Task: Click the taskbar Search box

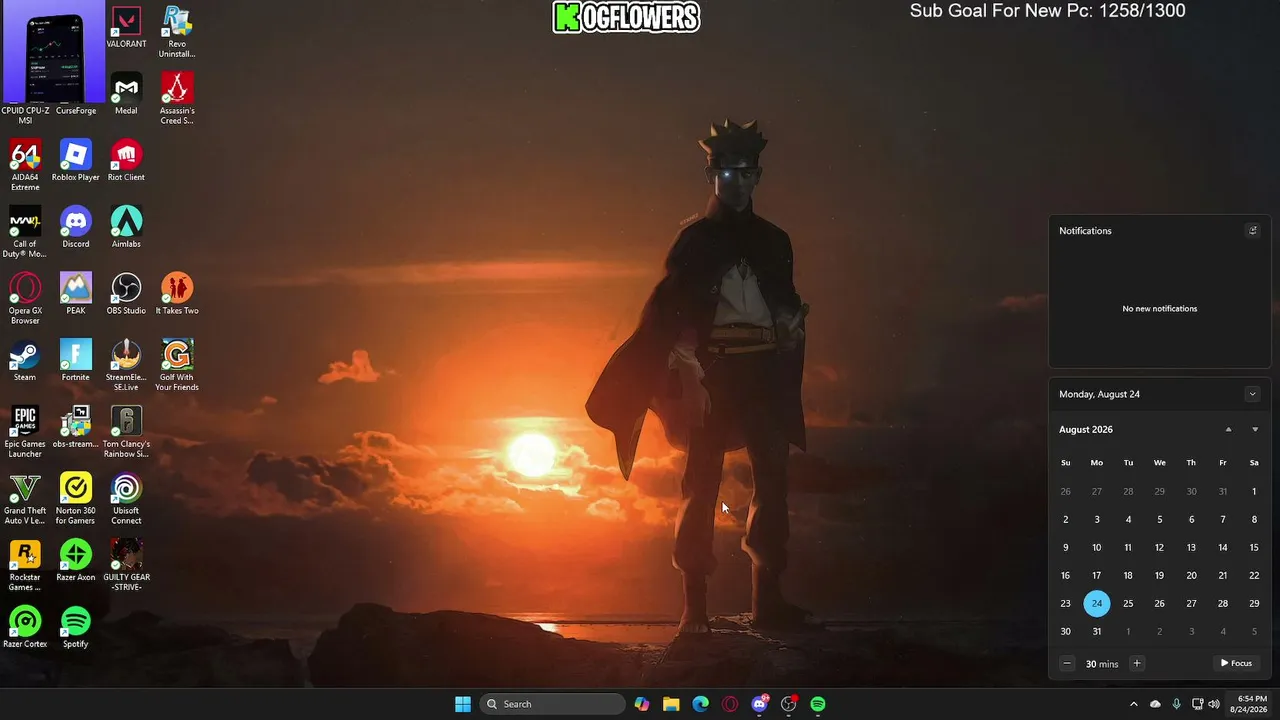Action: pos(552,704)
